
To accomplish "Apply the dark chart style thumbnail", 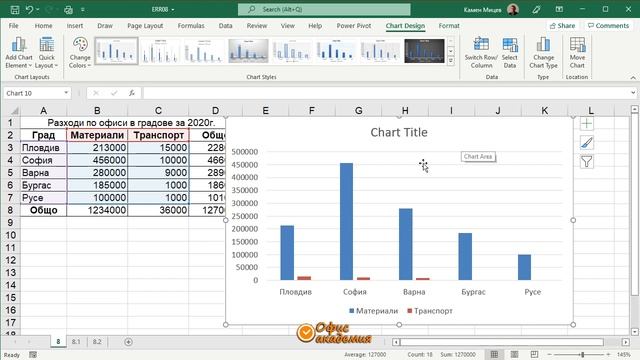I will pyautogui.click(x=424, y=51).
